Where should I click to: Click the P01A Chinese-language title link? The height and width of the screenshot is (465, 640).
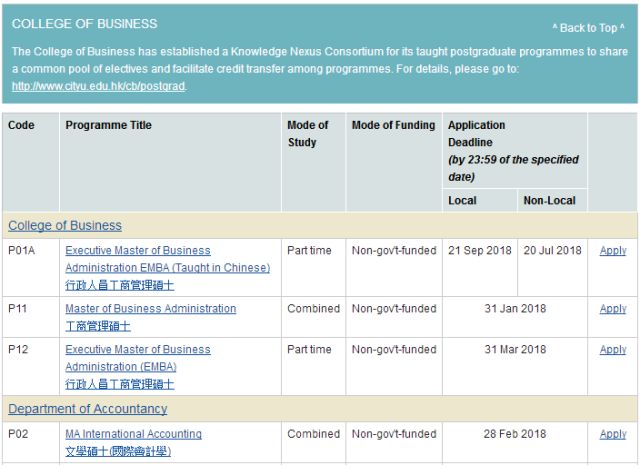(x=120, y=285)
